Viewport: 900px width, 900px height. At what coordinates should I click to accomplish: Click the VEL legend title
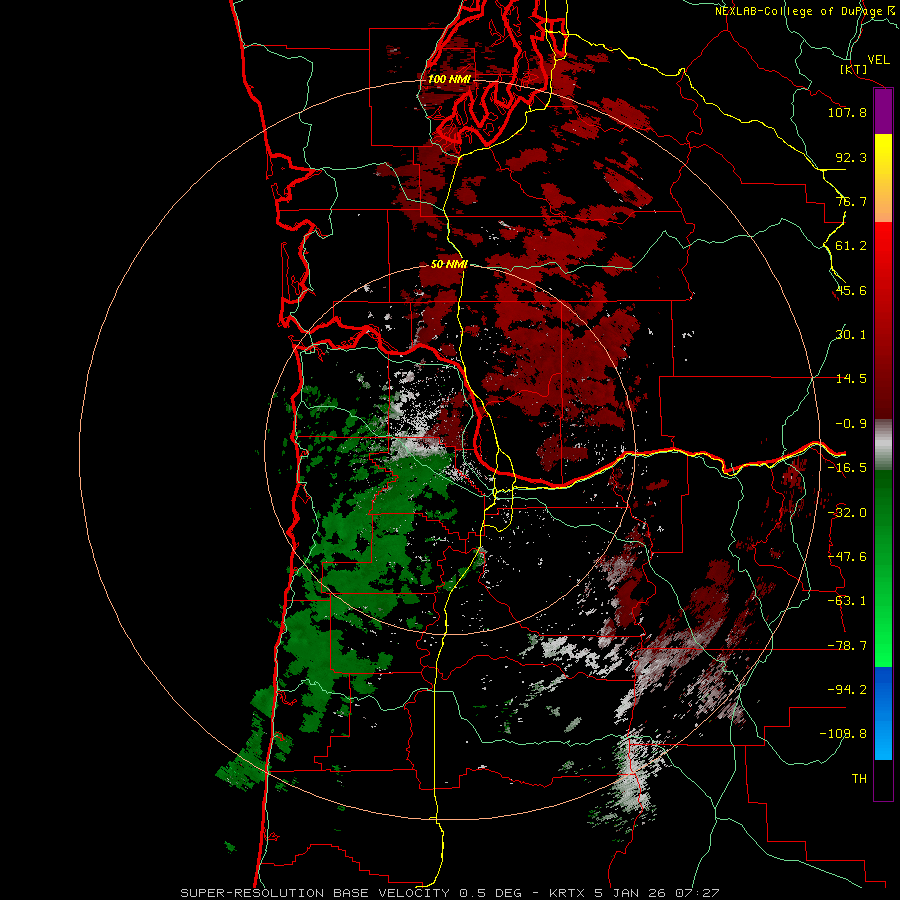click(878, 60)
